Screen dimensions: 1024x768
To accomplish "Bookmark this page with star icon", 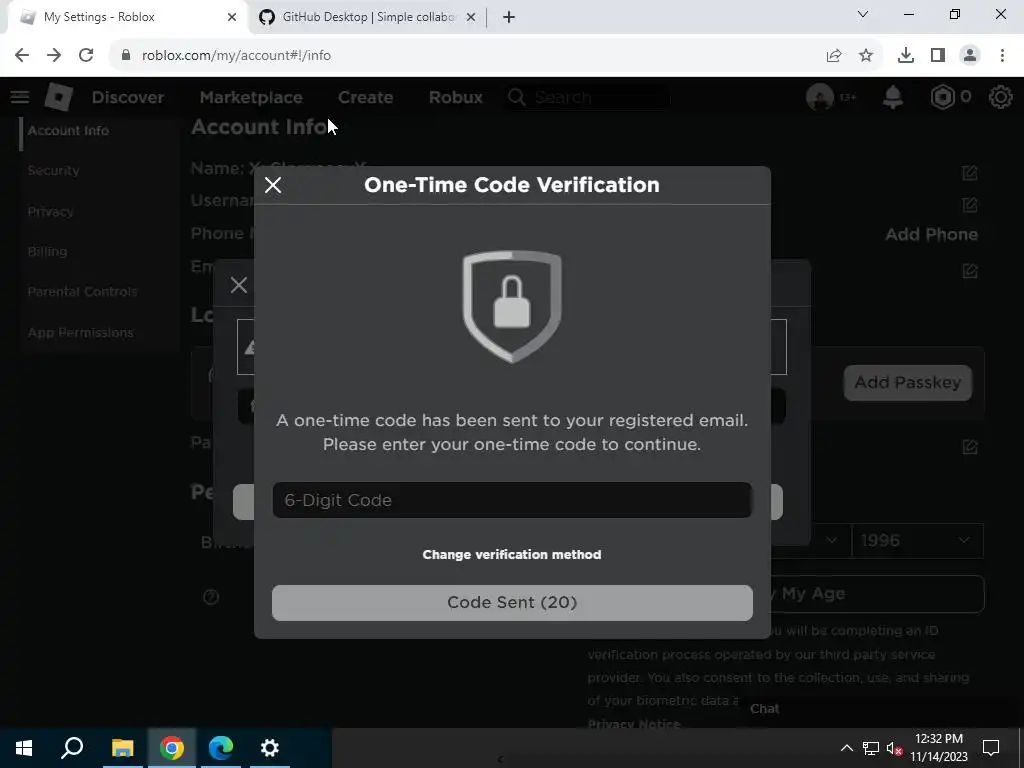I will point(866,56).
